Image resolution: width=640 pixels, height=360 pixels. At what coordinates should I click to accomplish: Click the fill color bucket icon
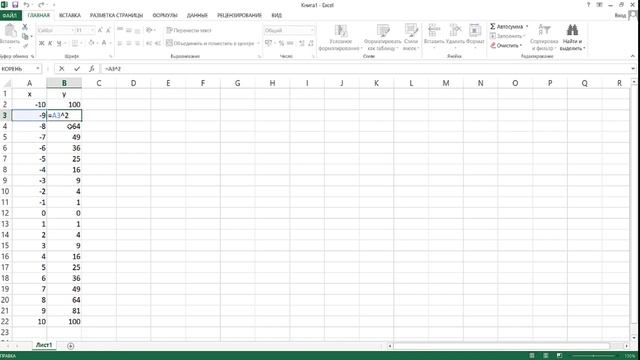click(91, 43)
